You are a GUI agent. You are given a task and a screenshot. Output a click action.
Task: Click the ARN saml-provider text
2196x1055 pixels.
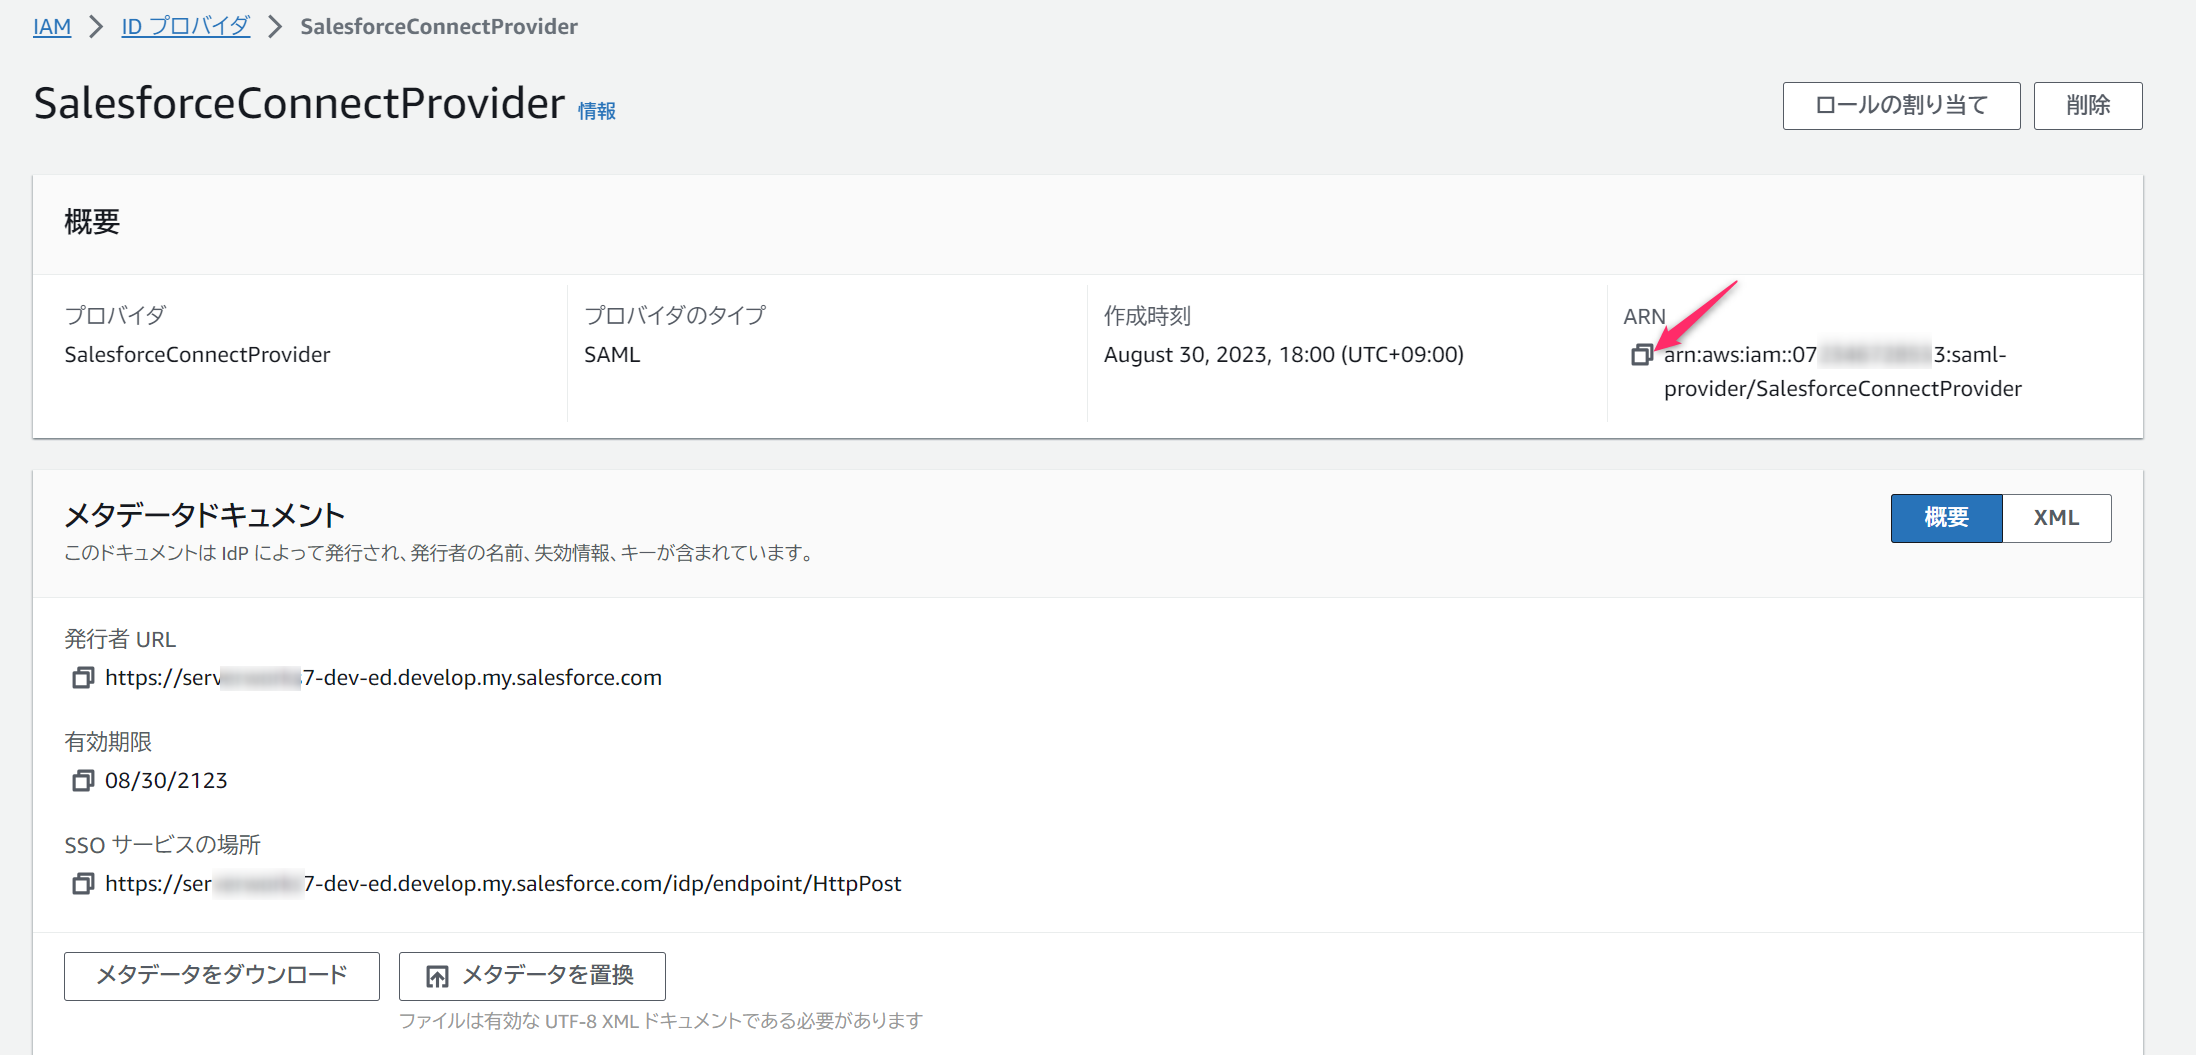click(x=1842, y=372)
